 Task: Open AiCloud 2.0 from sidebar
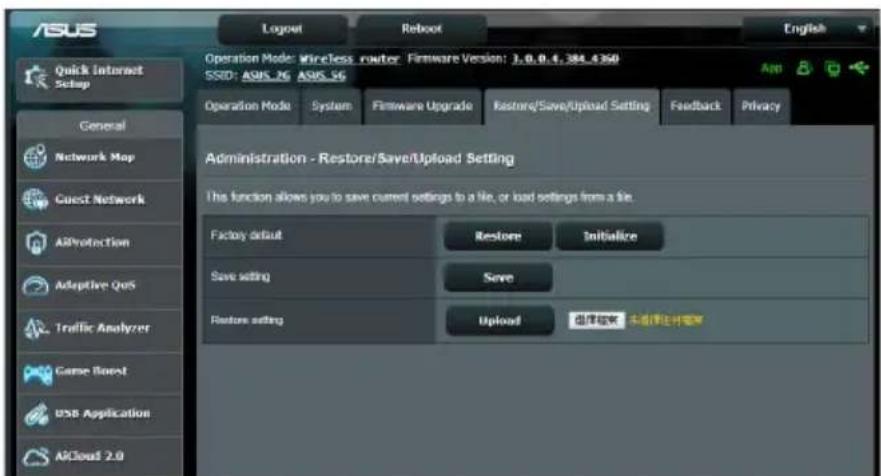pyautogui.click(x=100, y=457)
